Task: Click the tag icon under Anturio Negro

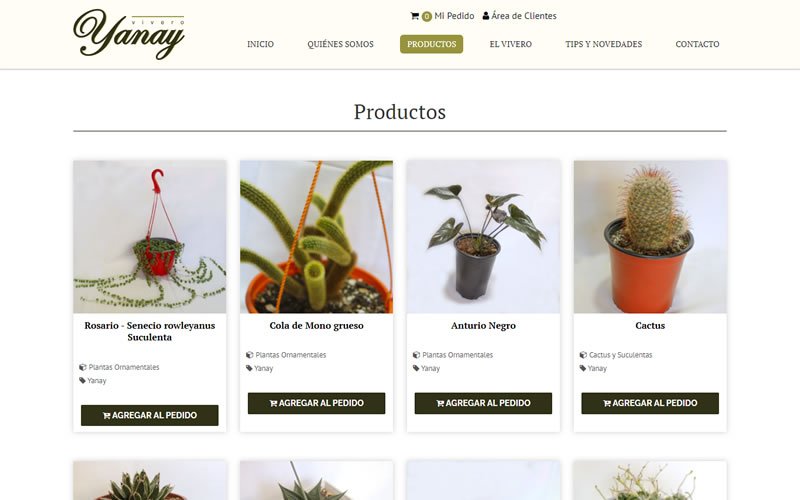Action: click(416, 368)
